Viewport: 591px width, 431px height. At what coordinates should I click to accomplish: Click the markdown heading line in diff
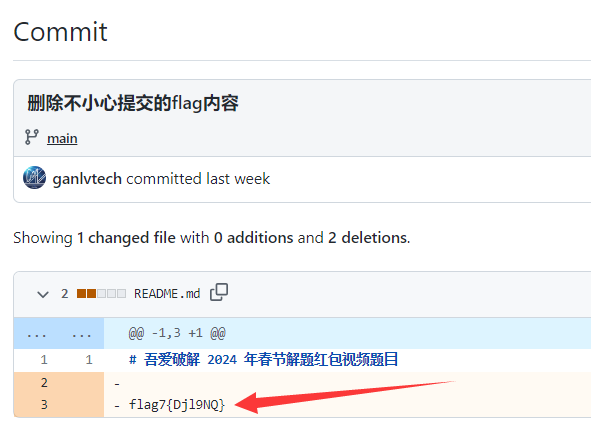[x=263, y=359]
